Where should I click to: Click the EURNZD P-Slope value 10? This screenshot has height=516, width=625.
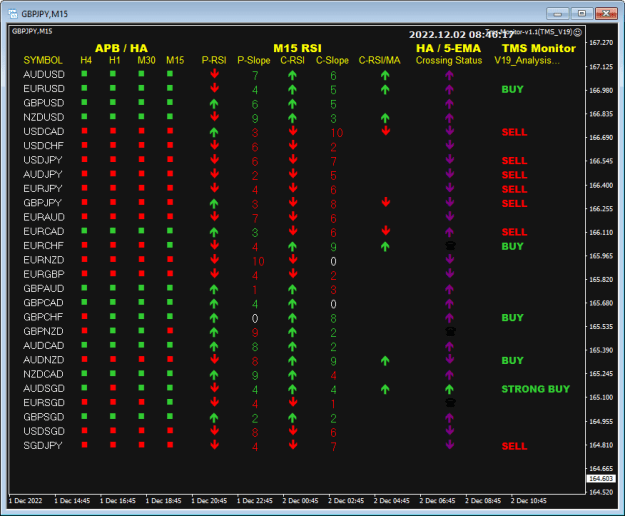pyautogui.click(x=258, y=262)
